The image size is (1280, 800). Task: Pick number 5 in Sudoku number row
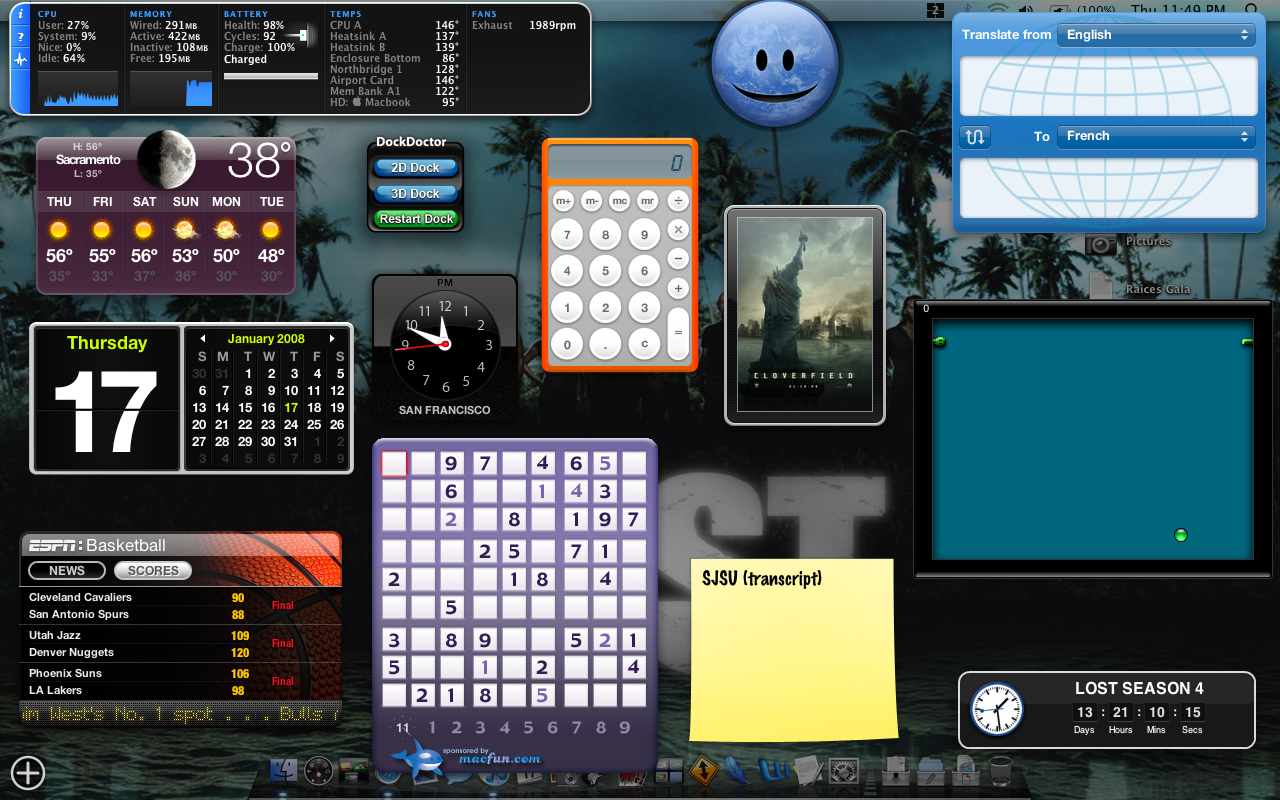pos(528,728)
